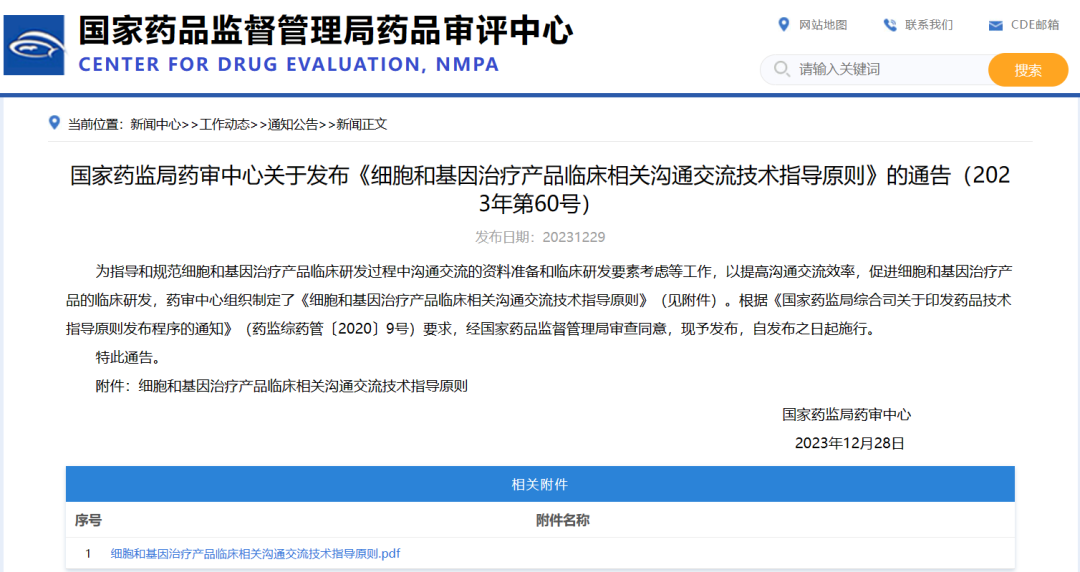The width and height of the screenshot is (1080, 572).
Task: Click the magnifier icon in search box
Action: pos(781,69)
